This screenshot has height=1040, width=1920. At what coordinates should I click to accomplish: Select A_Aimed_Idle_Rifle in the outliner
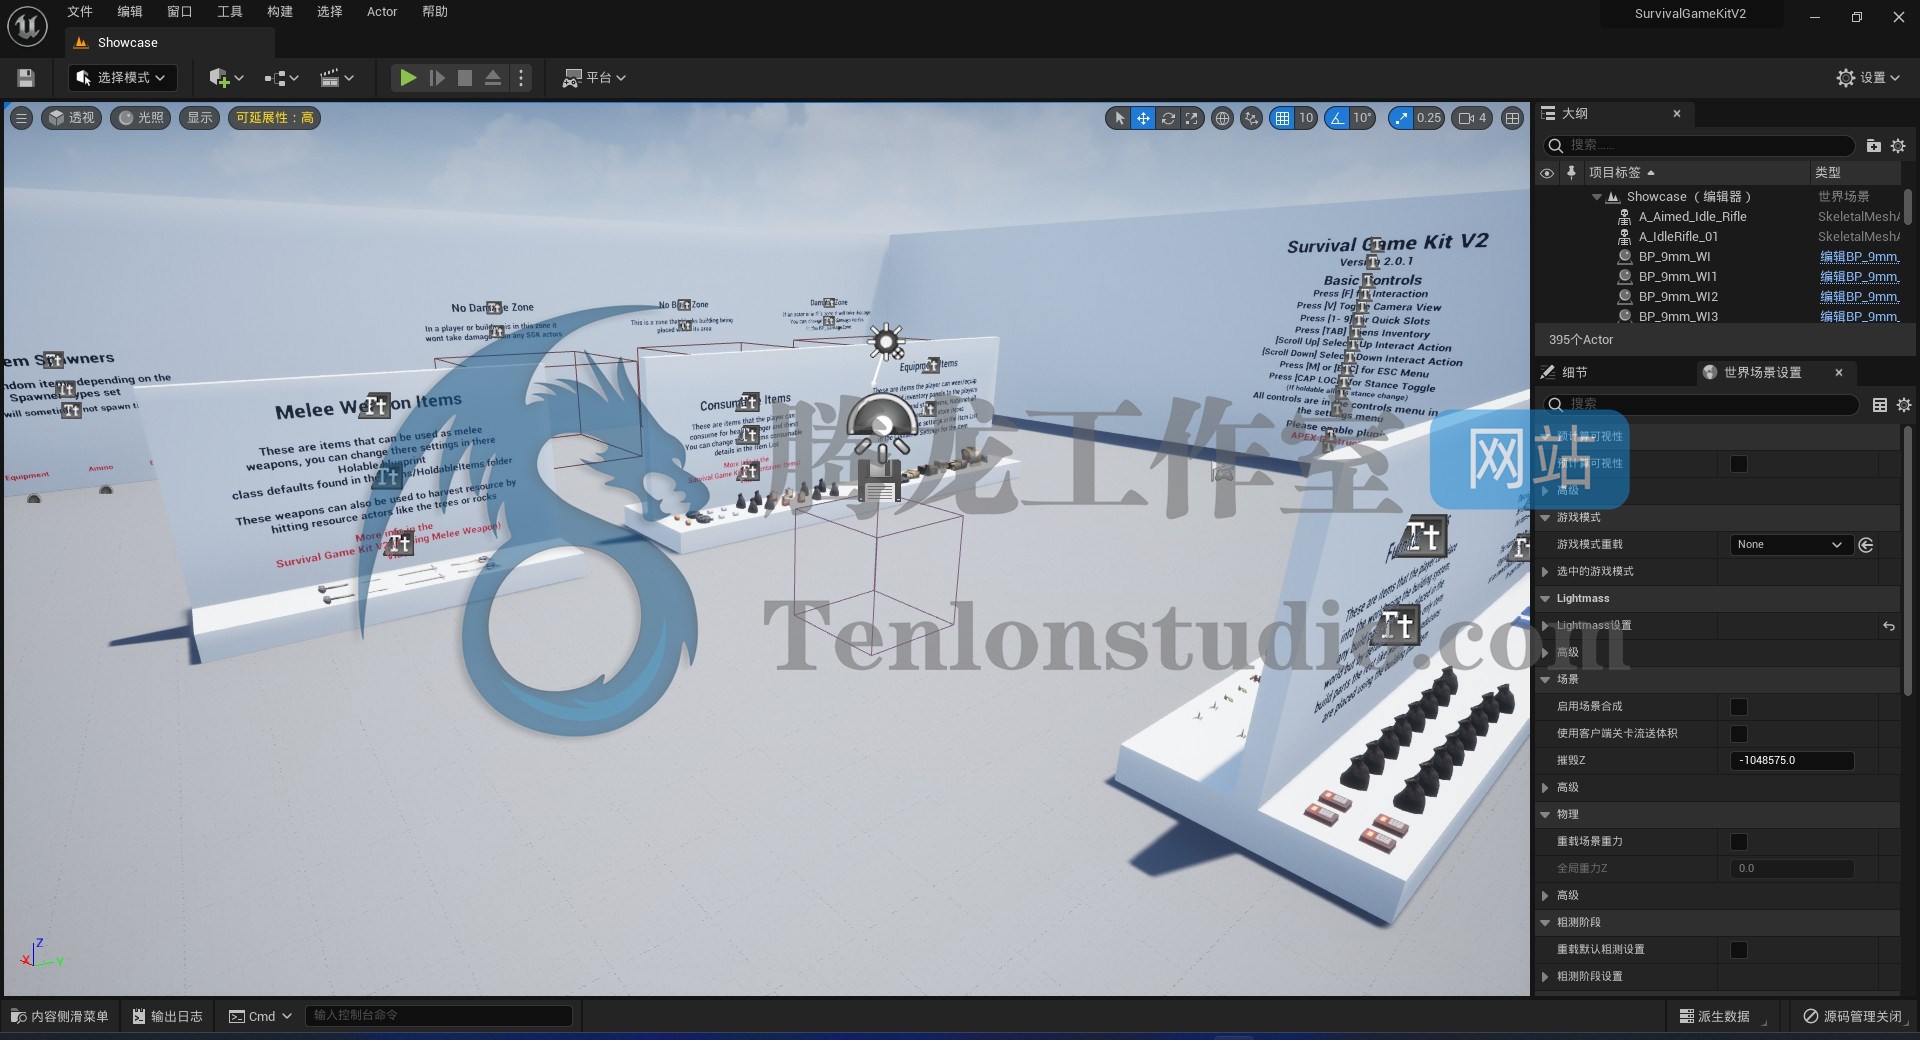[1692, 217]
